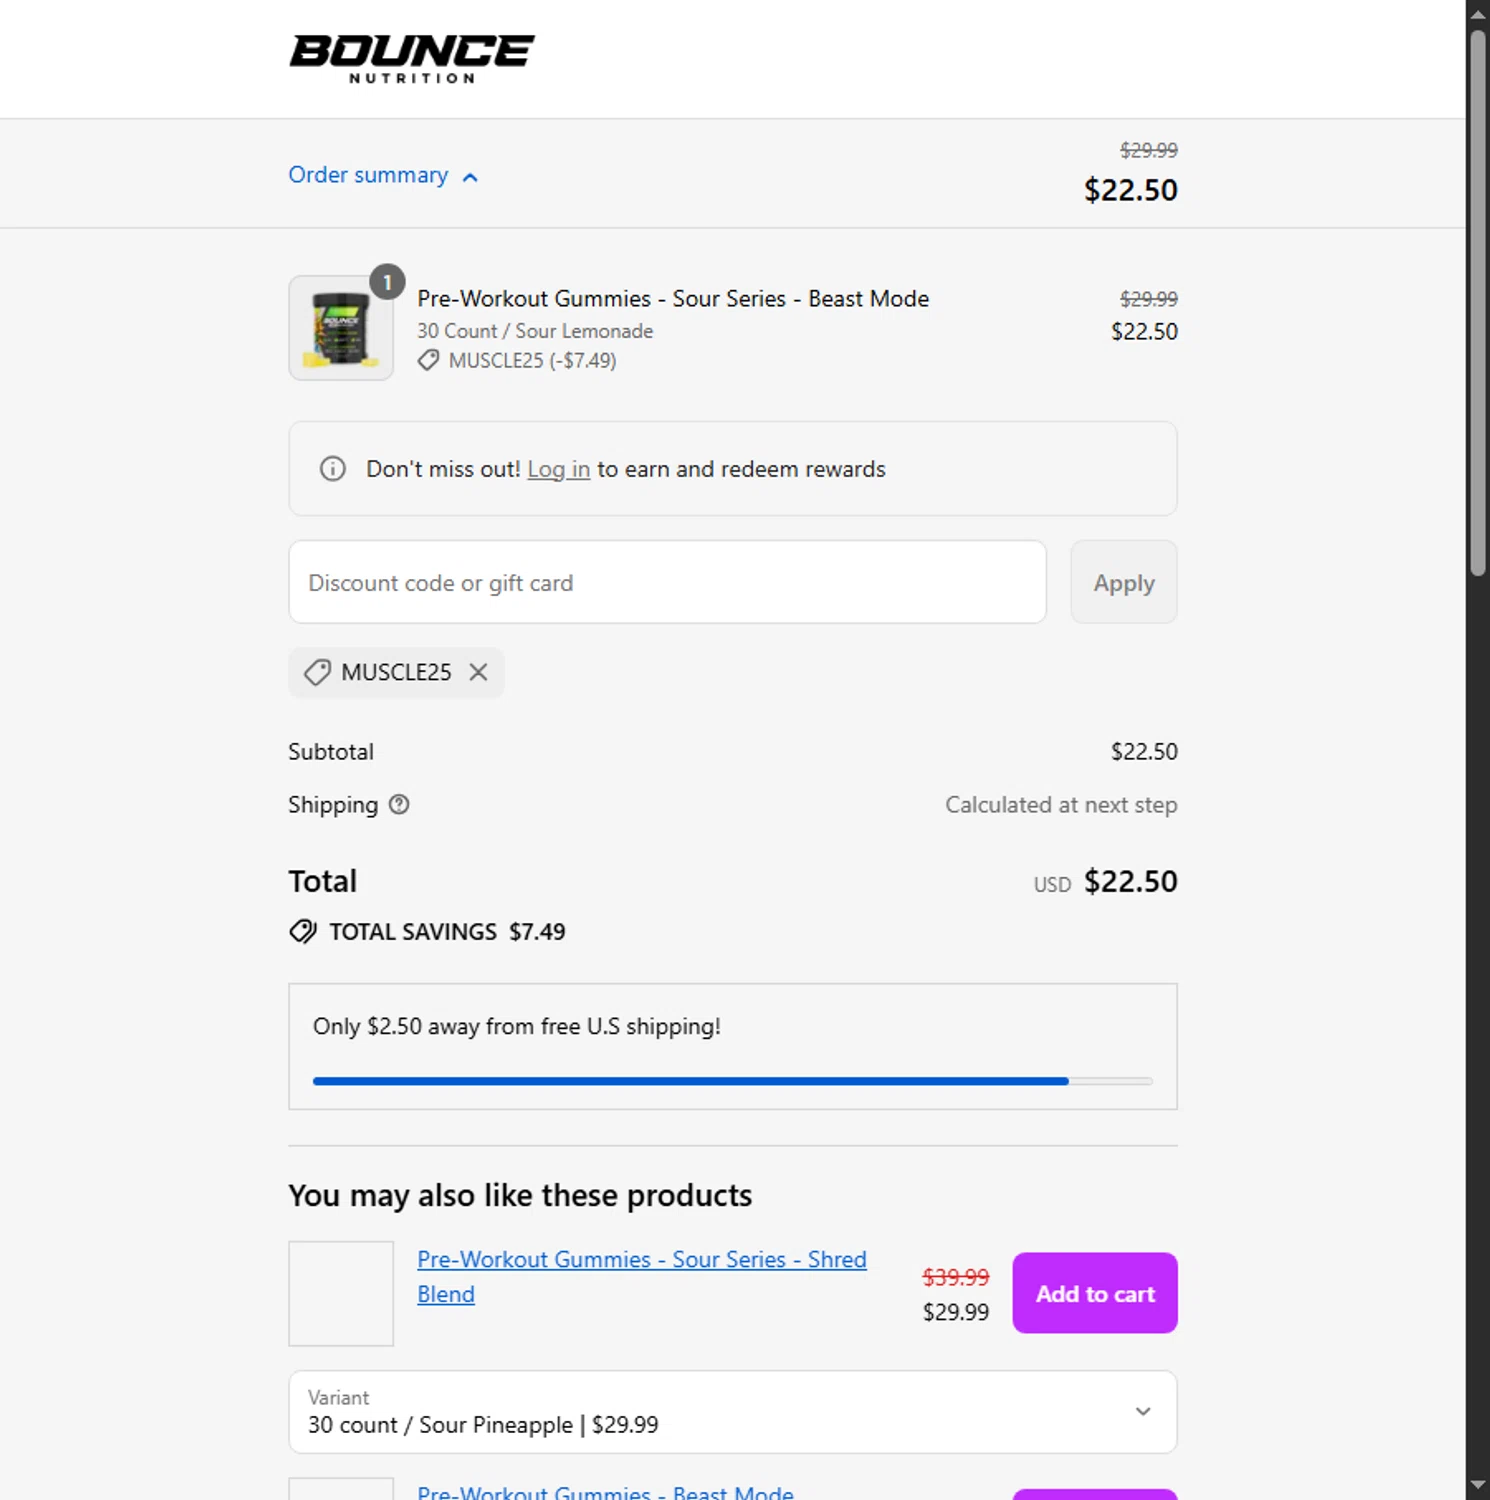
Task: Click the info icon in rewards notice
Action: click(333, 469)
